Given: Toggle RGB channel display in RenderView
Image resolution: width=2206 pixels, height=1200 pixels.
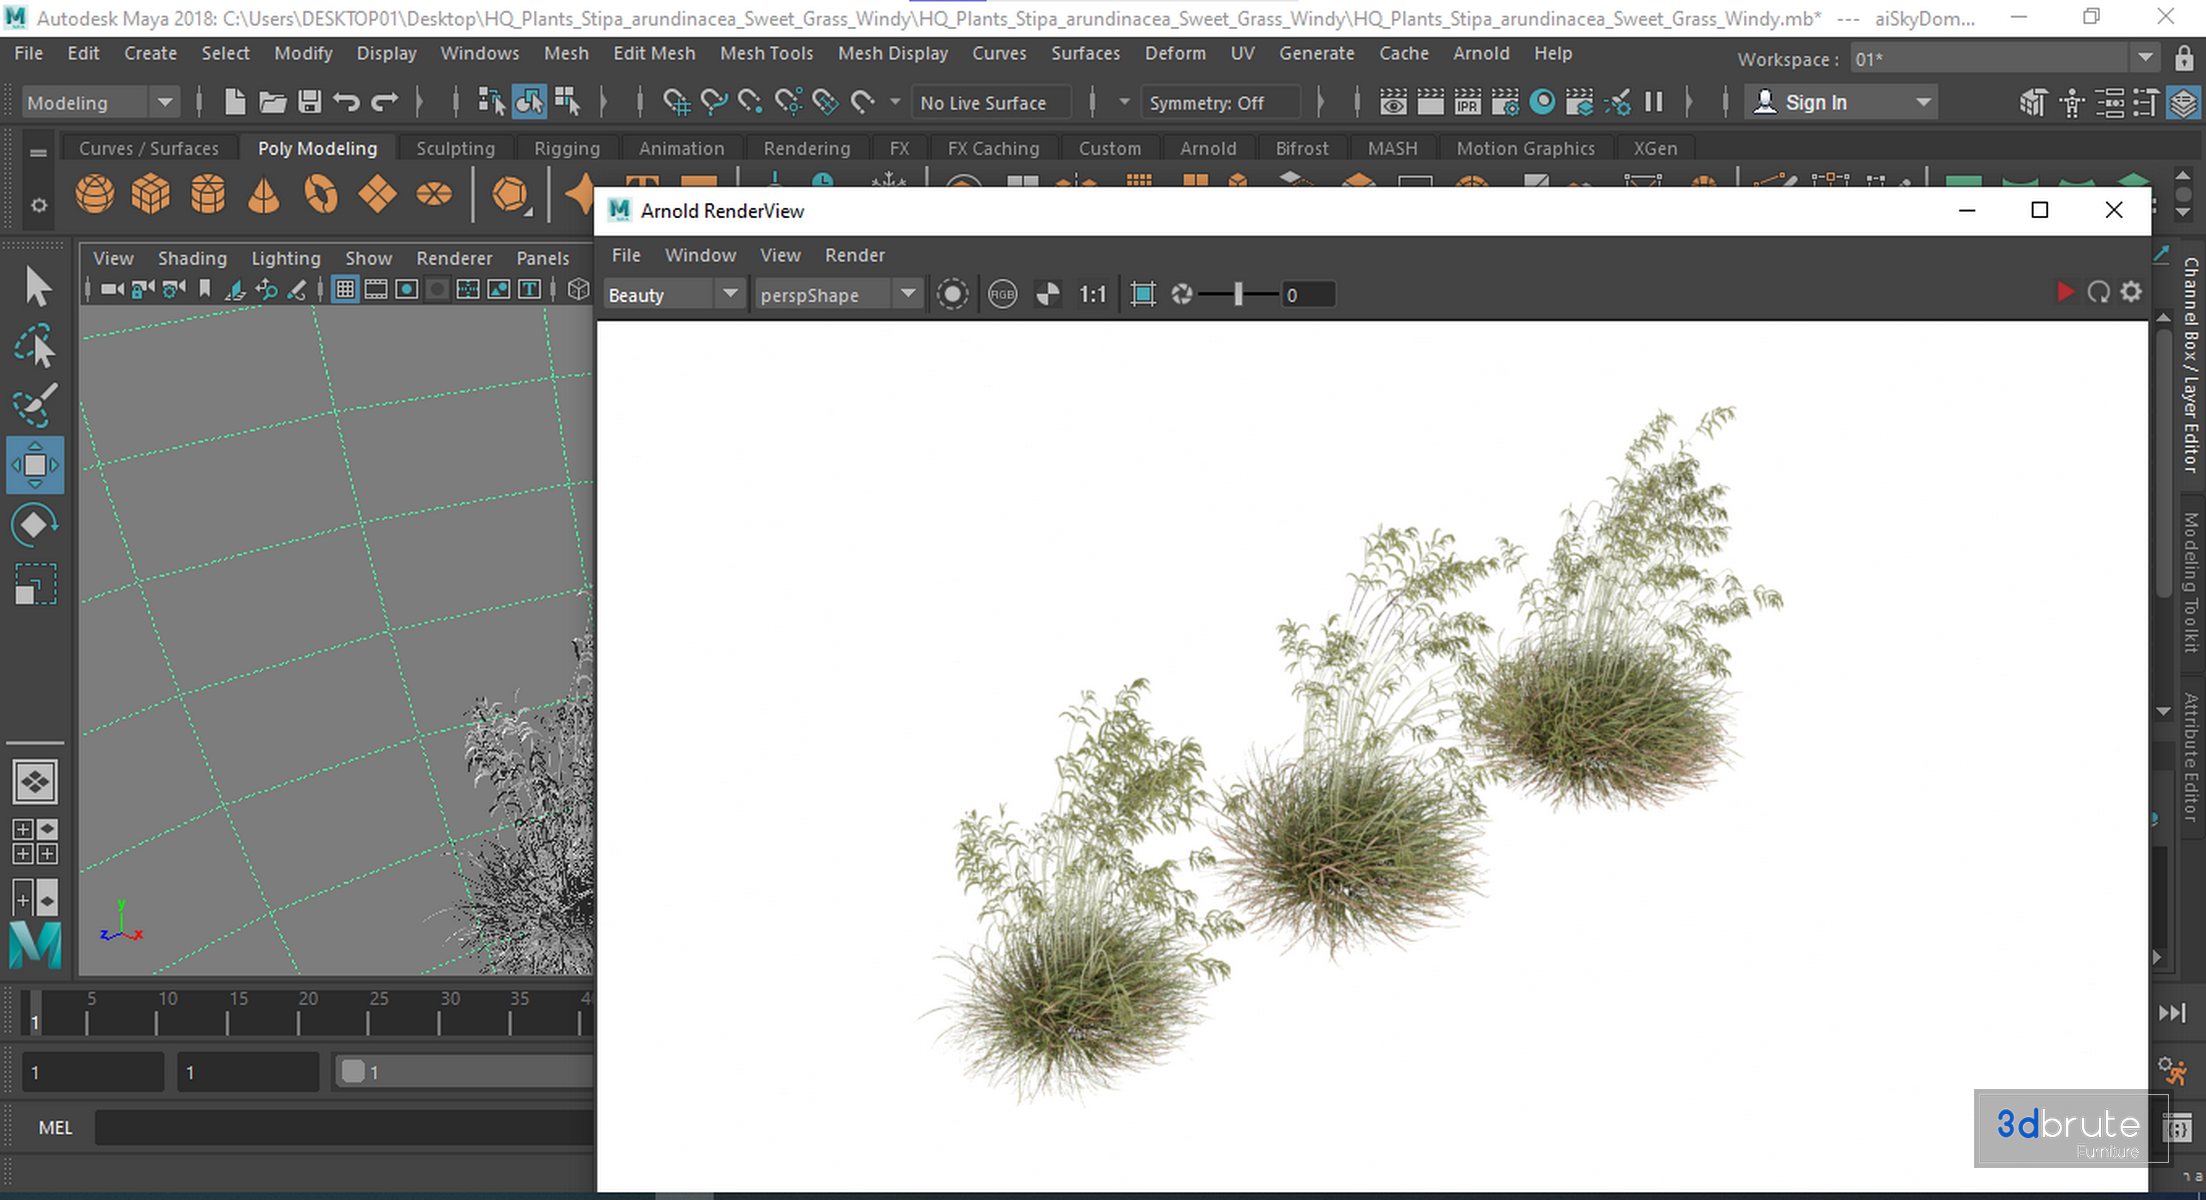Looking at the screenshot, I should [1002, 294].
